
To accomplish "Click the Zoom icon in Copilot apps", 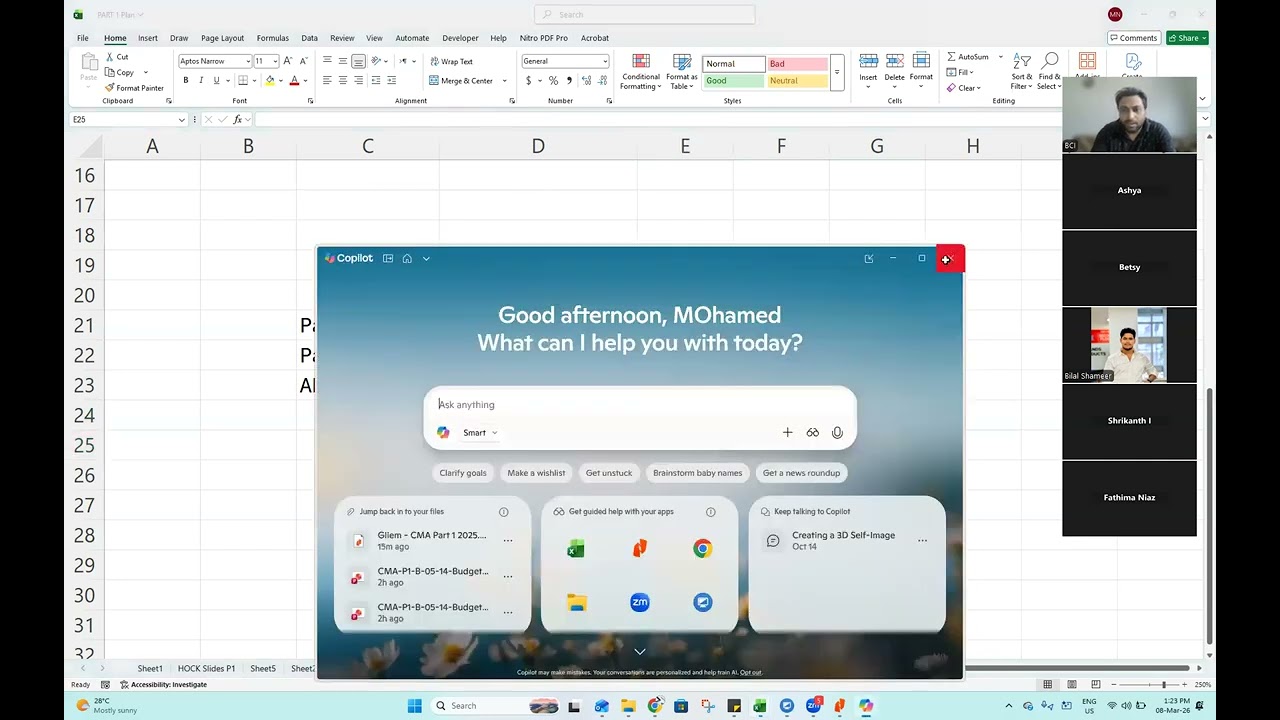I will 640,602.
